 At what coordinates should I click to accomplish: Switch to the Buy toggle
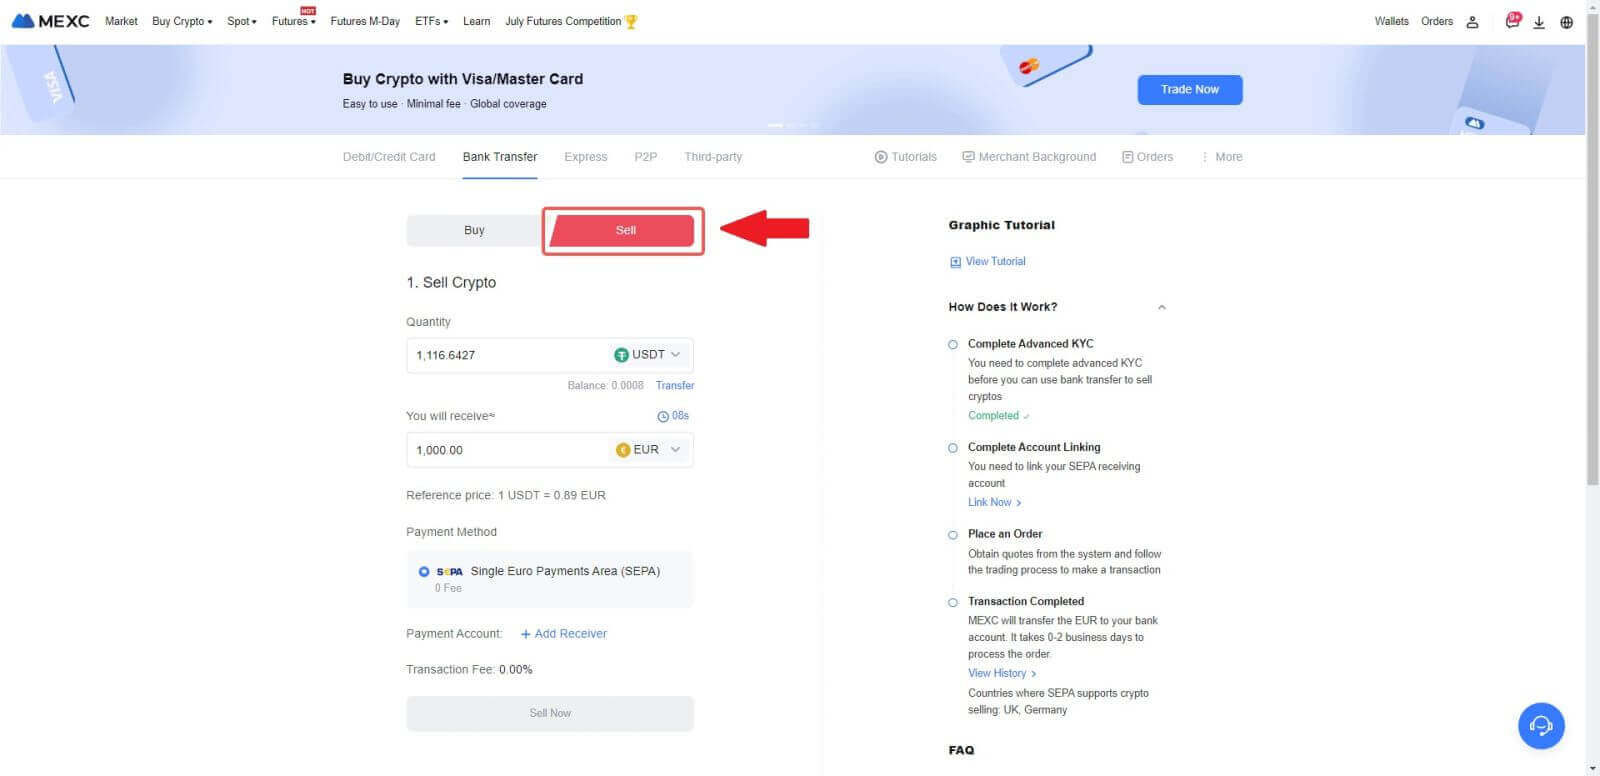(x=474, y=230)
